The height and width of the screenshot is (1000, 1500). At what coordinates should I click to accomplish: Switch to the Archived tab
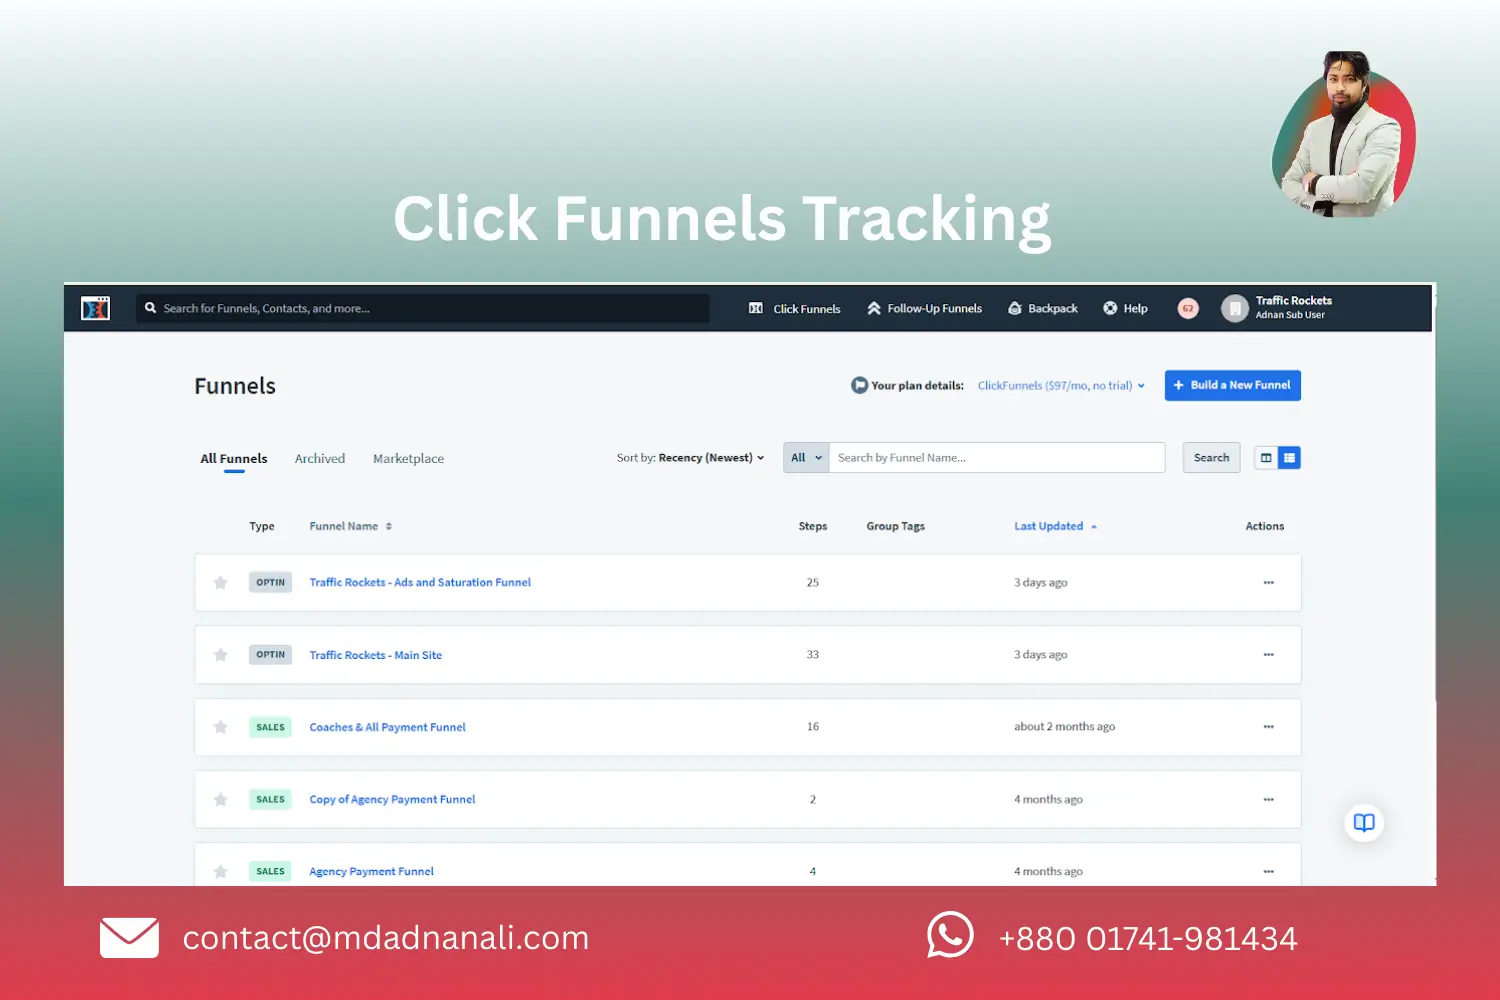pyautogui.click(x=319, y=458)
